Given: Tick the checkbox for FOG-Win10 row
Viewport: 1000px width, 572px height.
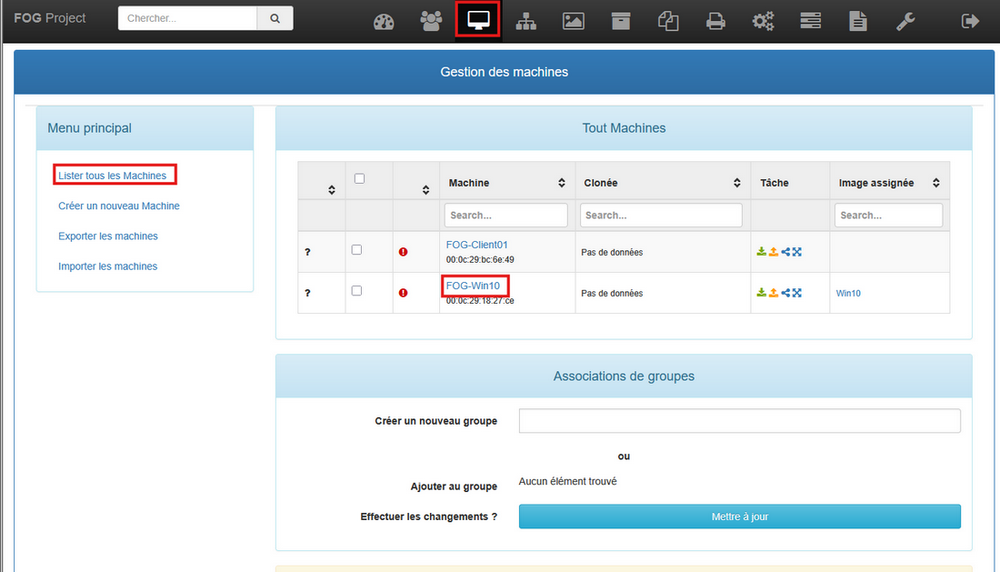Looking at the screenshot, I should click(357, 291).
